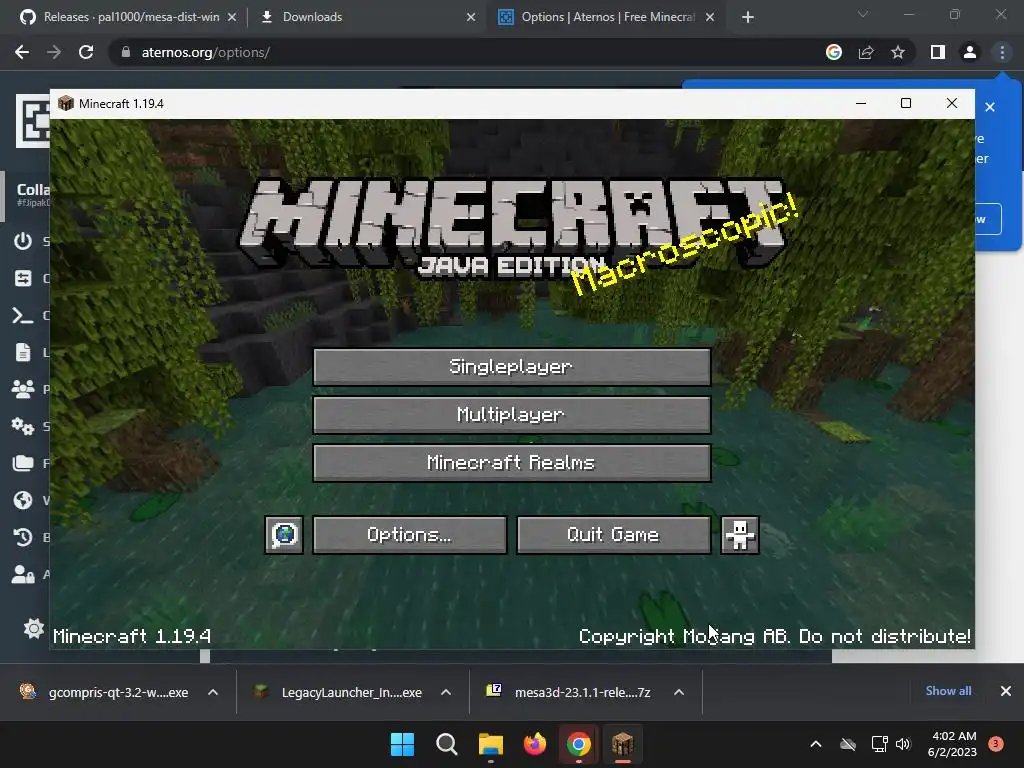Open Aternos Backups history icon in sidebar
Viewport: 1024px width, 768px height.
[x=23, y=537]
